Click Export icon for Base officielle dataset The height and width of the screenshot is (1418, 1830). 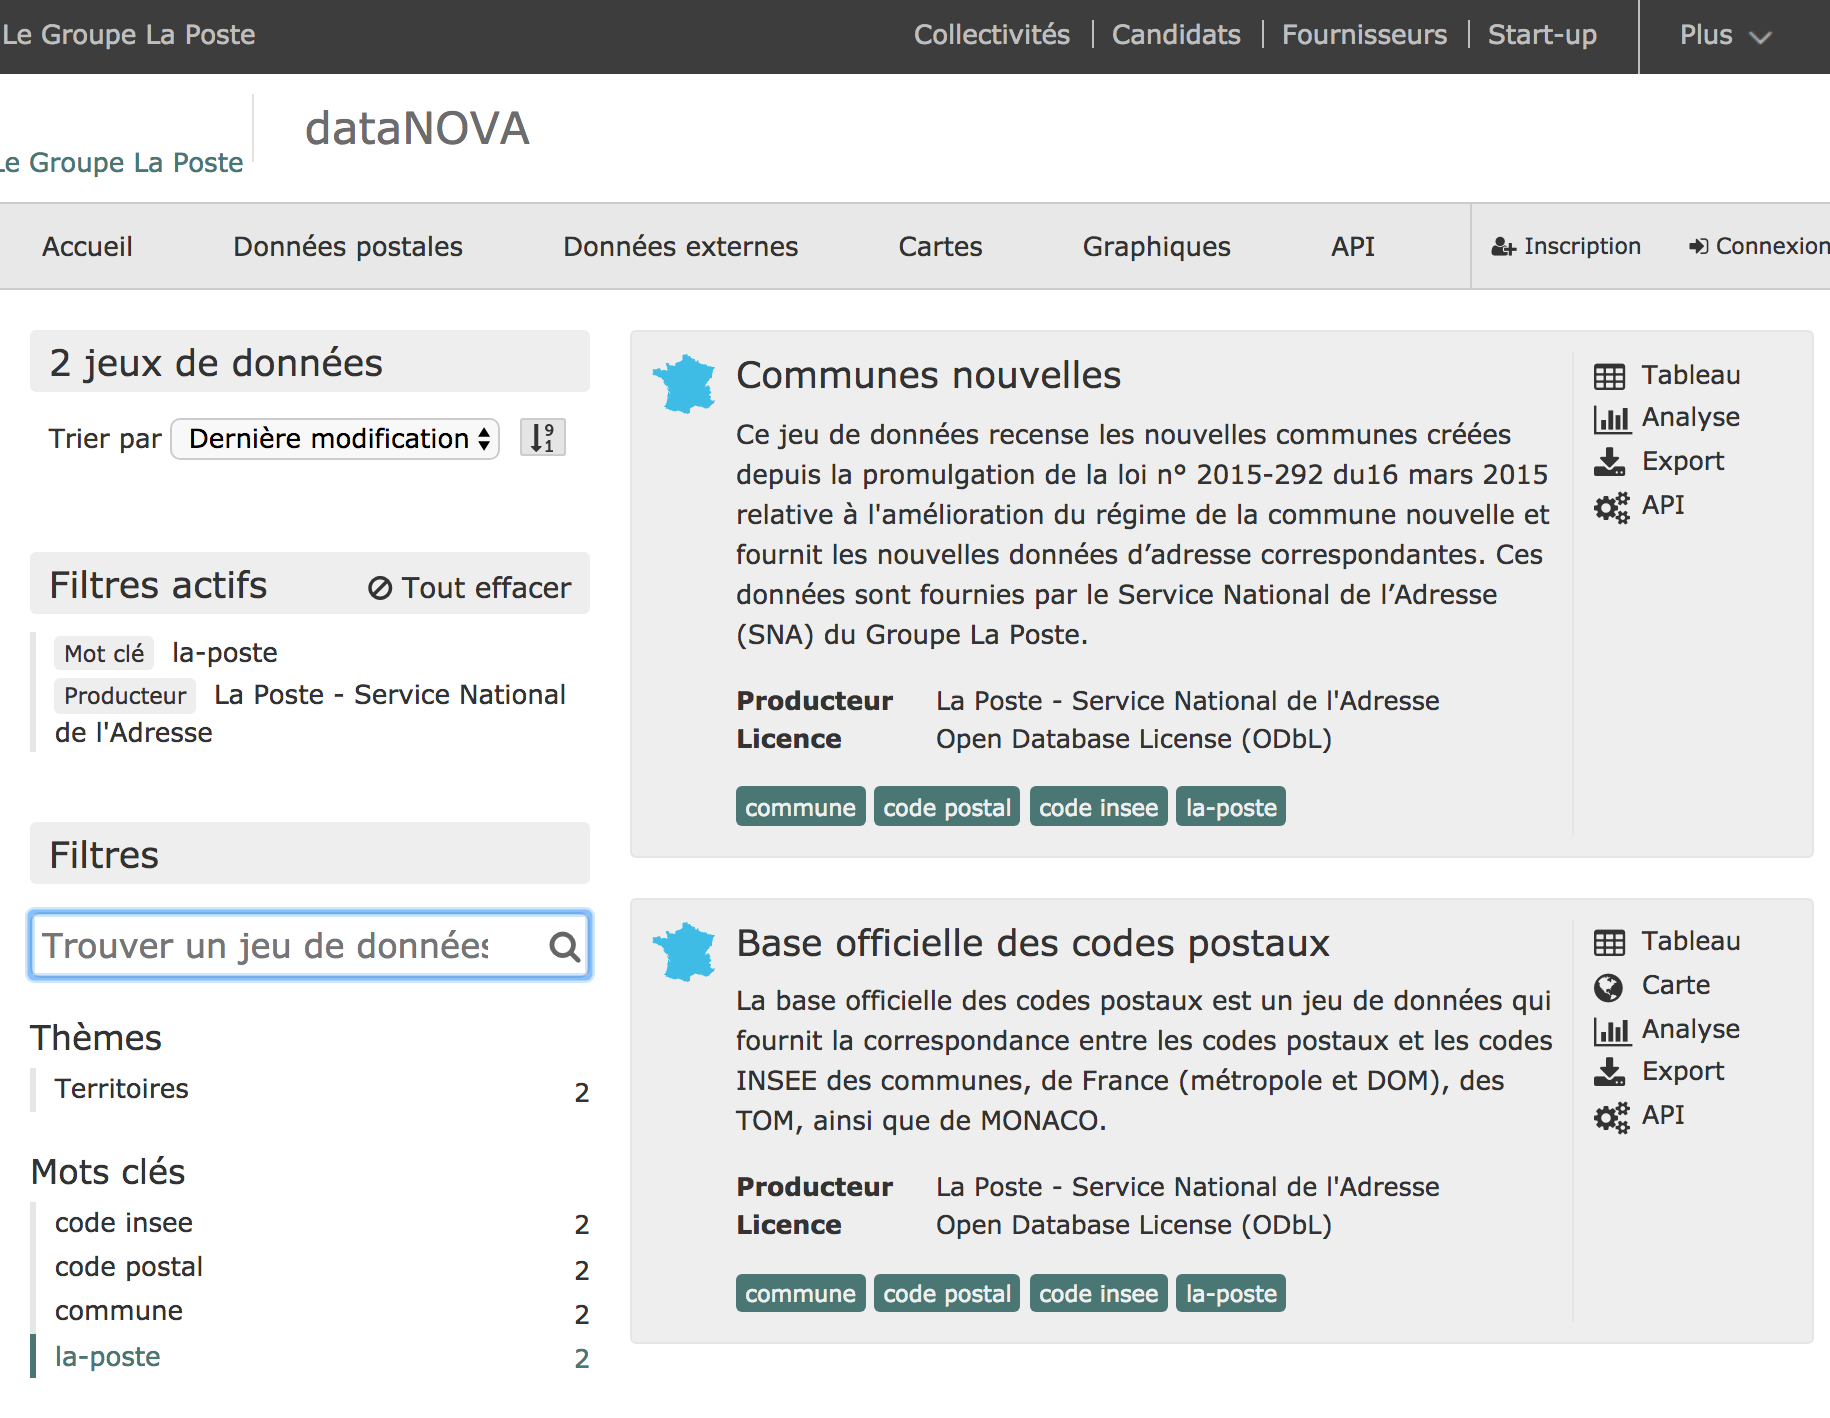click(x=1609, y=1072)
